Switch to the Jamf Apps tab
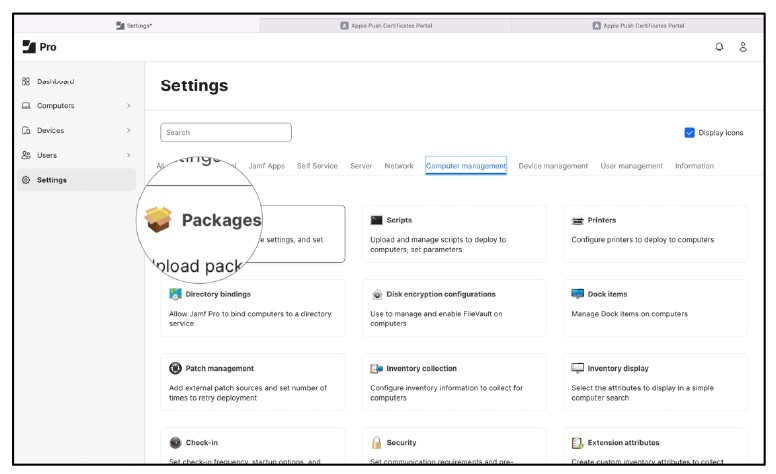 267,166
